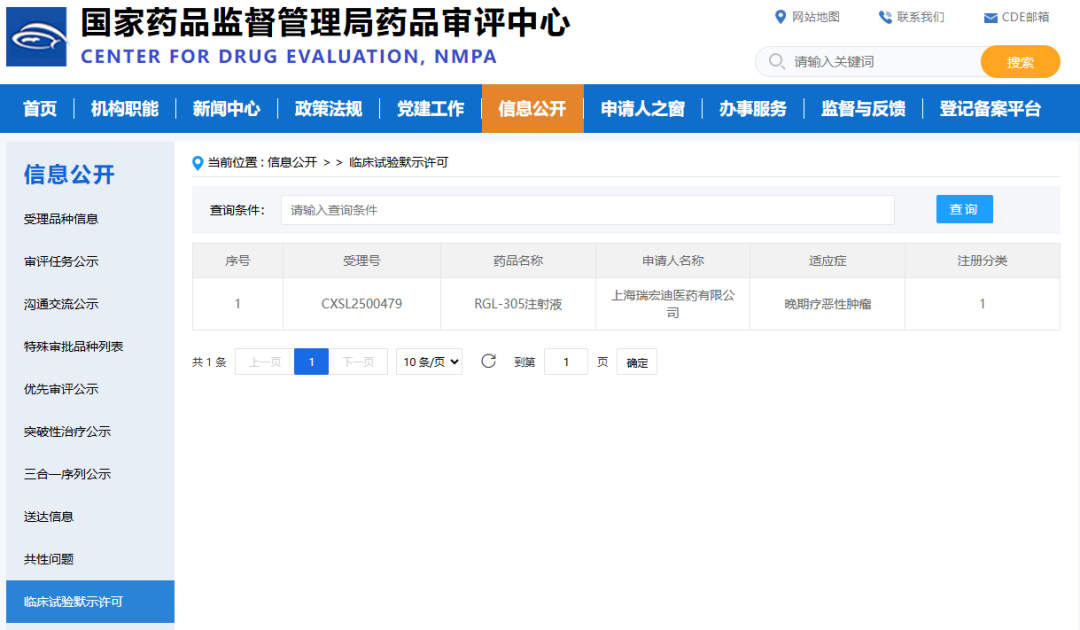Refresh the results with the reload icon
The height and width of the screenshot is (630, 1080).
tap(488, 361)
